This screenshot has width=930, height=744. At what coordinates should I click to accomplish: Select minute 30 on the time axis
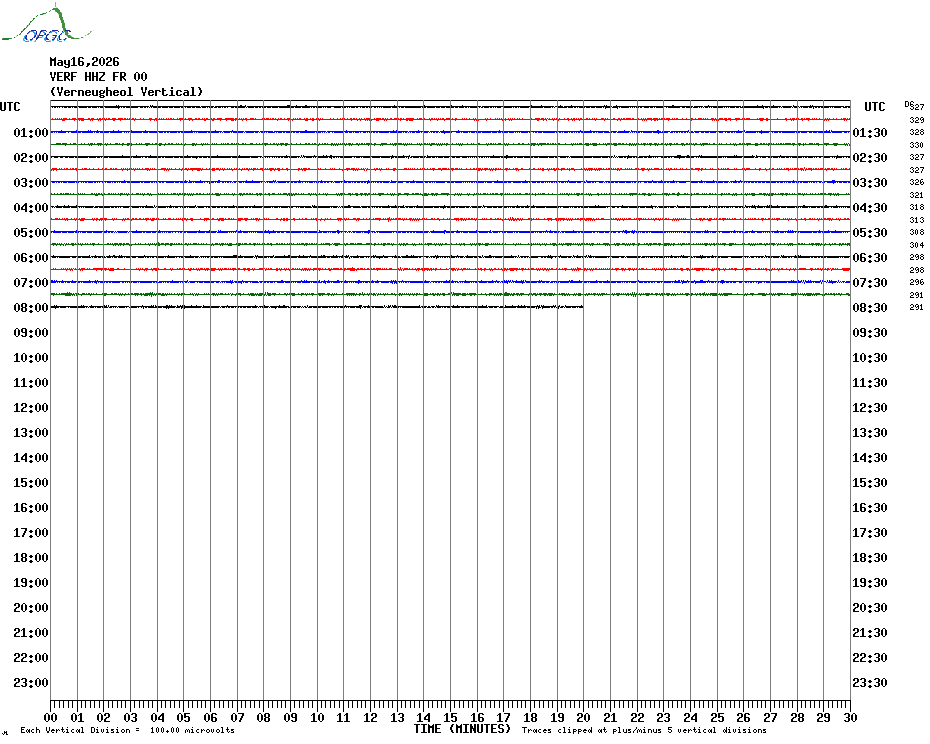click(850, 717)
